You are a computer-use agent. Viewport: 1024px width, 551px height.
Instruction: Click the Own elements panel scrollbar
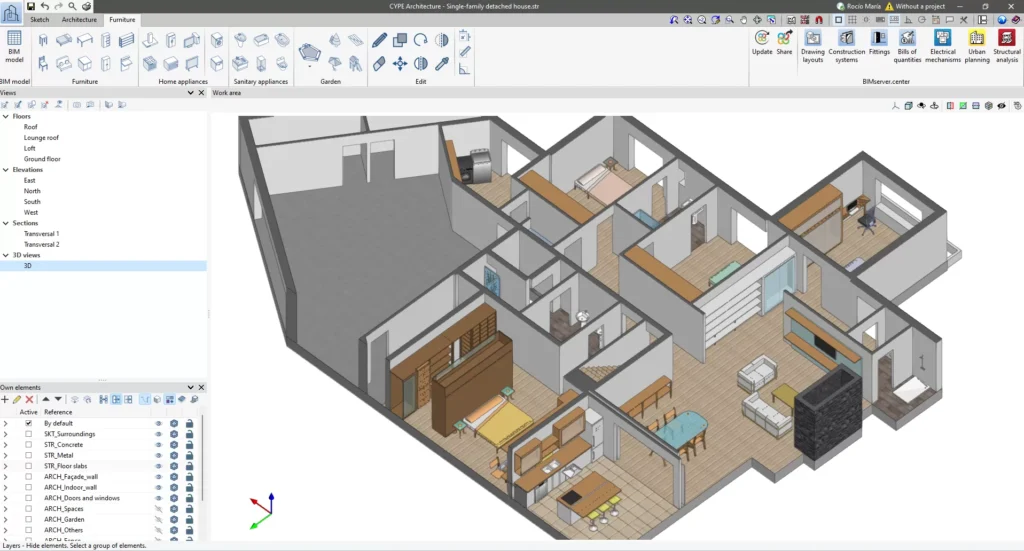202,457
